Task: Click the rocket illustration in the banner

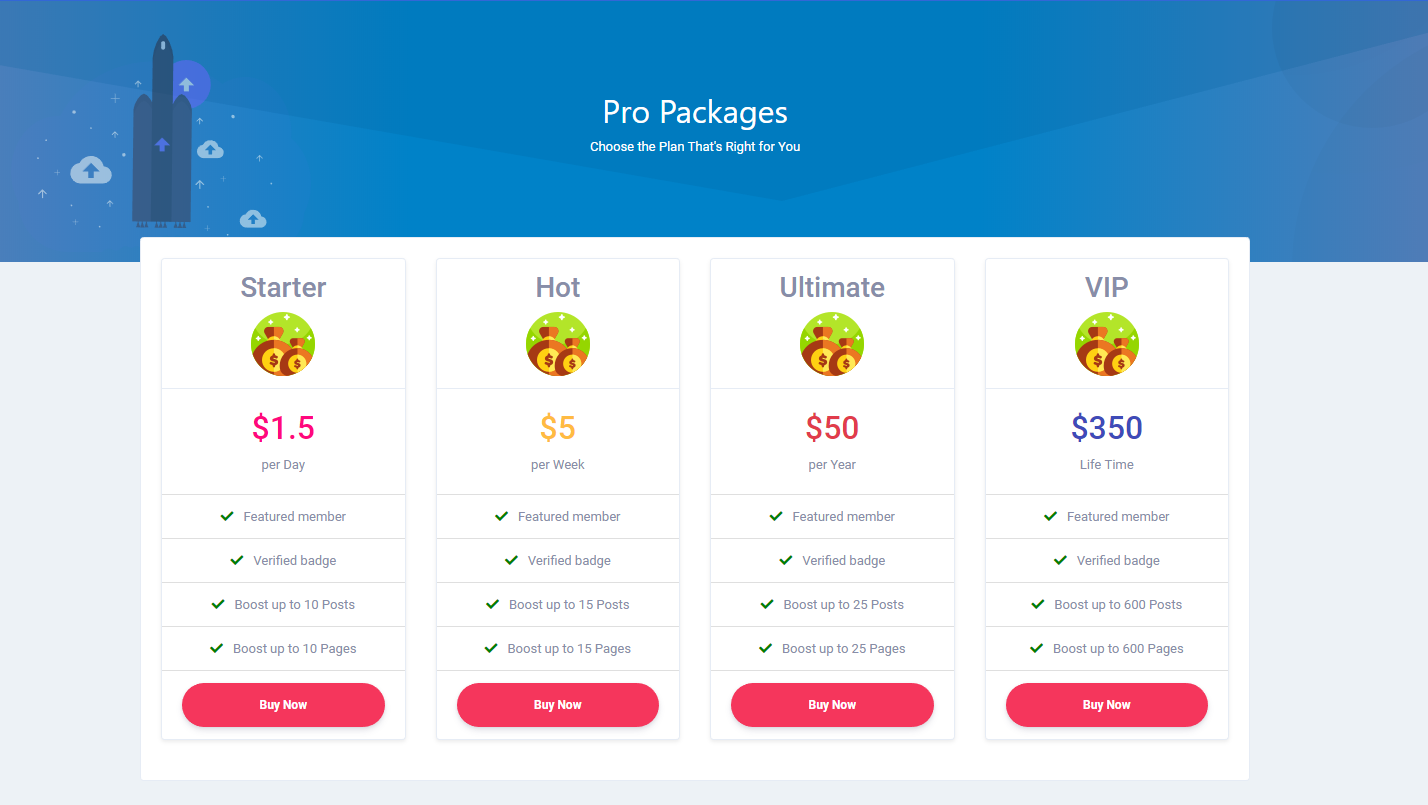Action: (x=162, y=130)
